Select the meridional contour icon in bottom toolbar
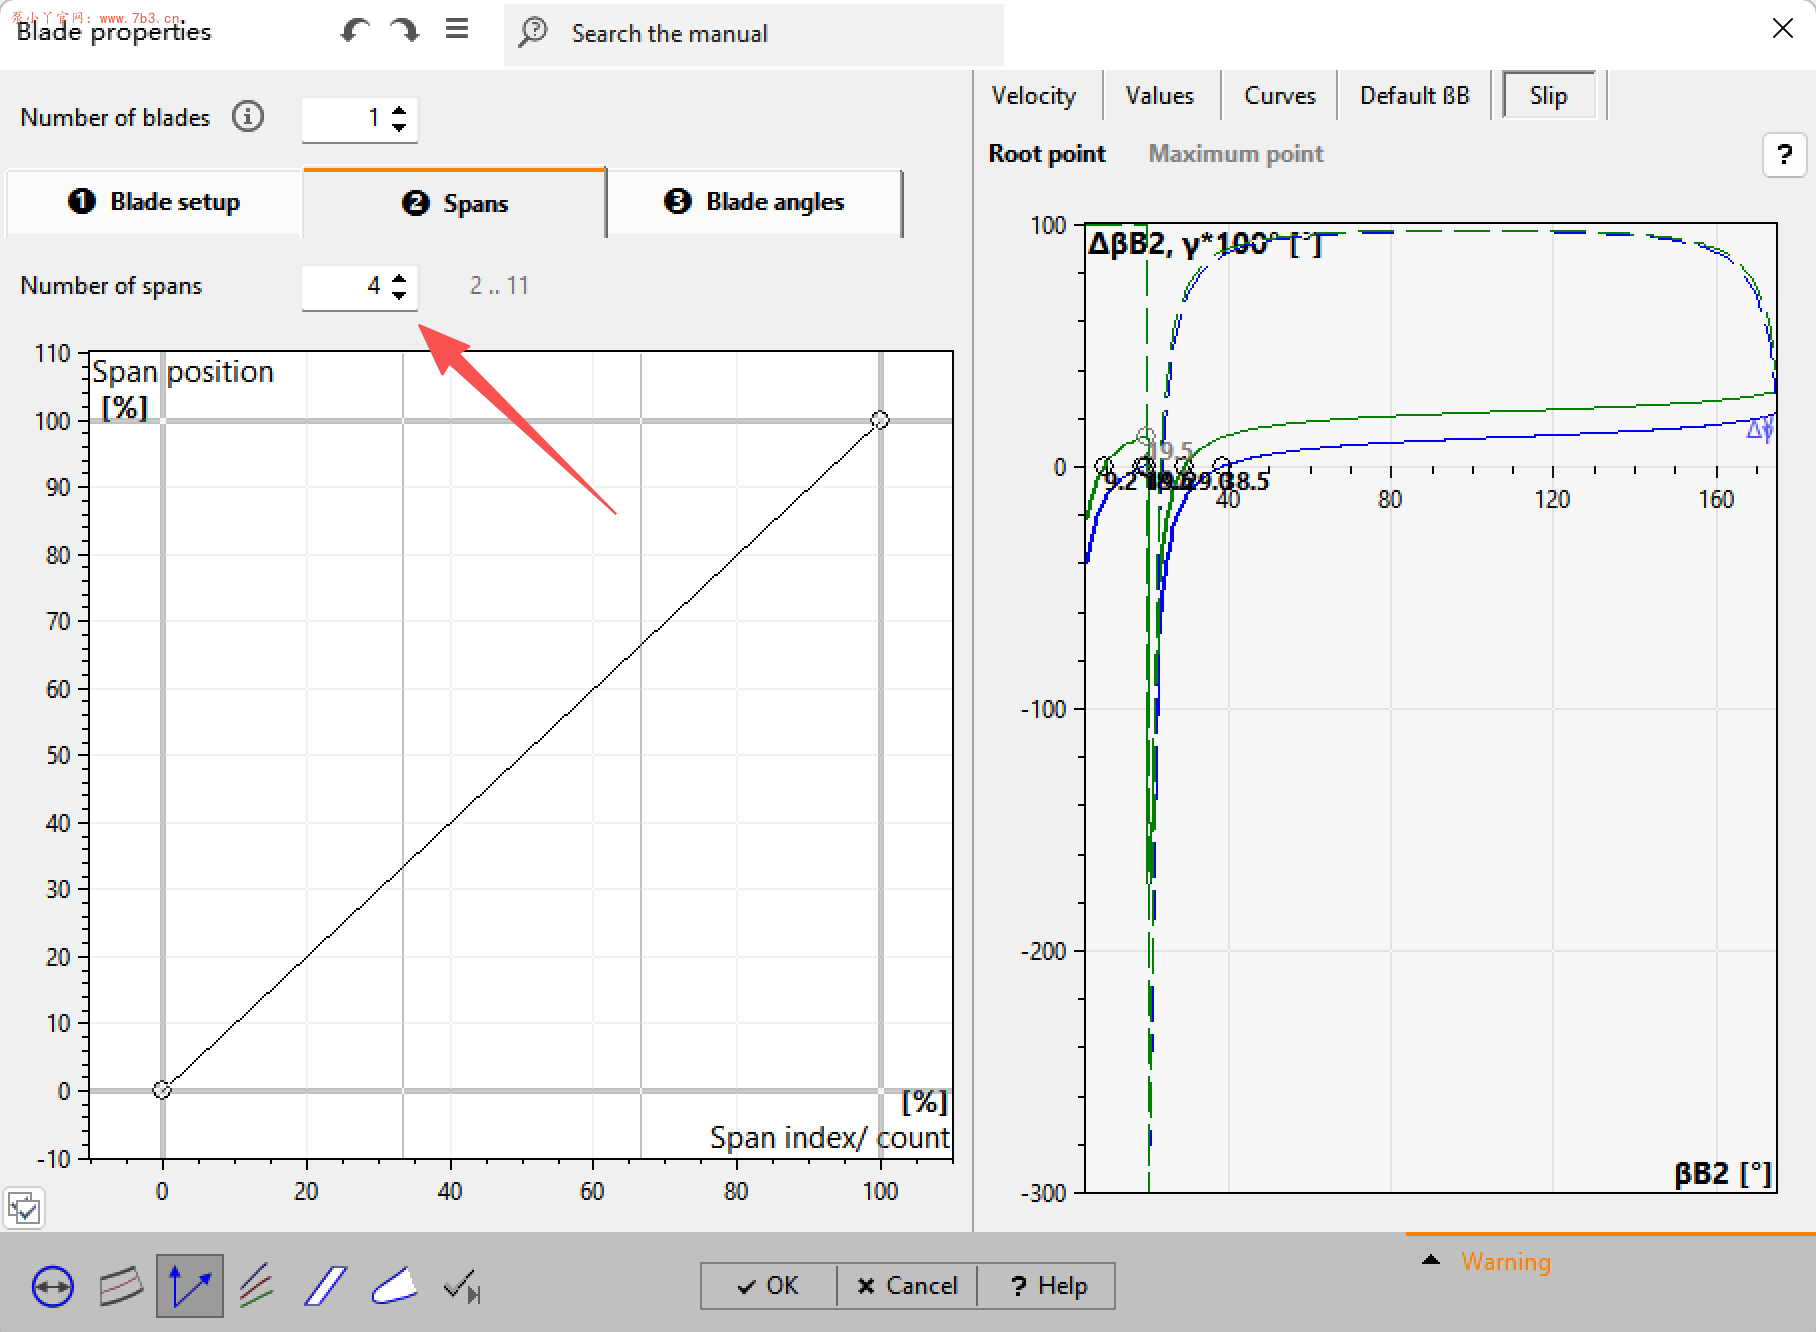The image size is (1816, 1332). click(121, 1286)
